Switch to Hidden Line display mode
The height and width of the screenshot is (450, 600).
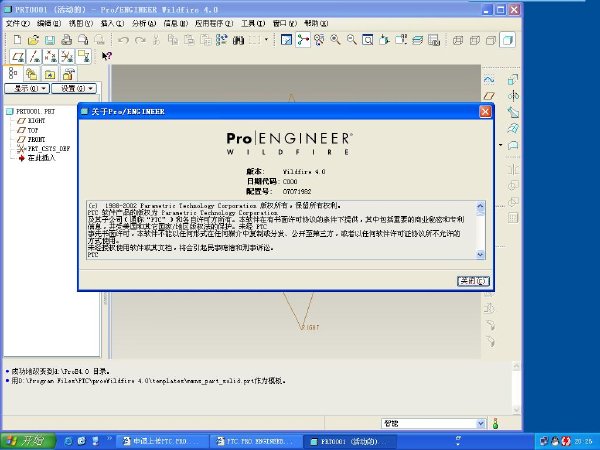click(474, 40)
